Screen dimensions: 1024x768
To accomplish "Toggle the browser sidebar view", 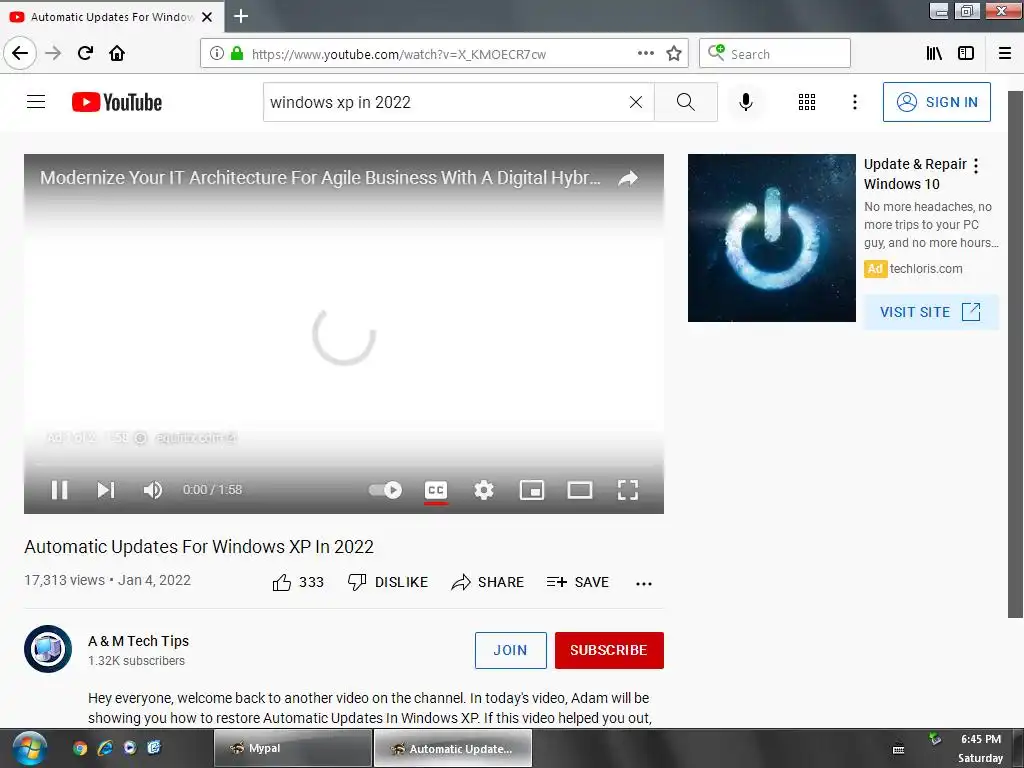I will (966, 53).
